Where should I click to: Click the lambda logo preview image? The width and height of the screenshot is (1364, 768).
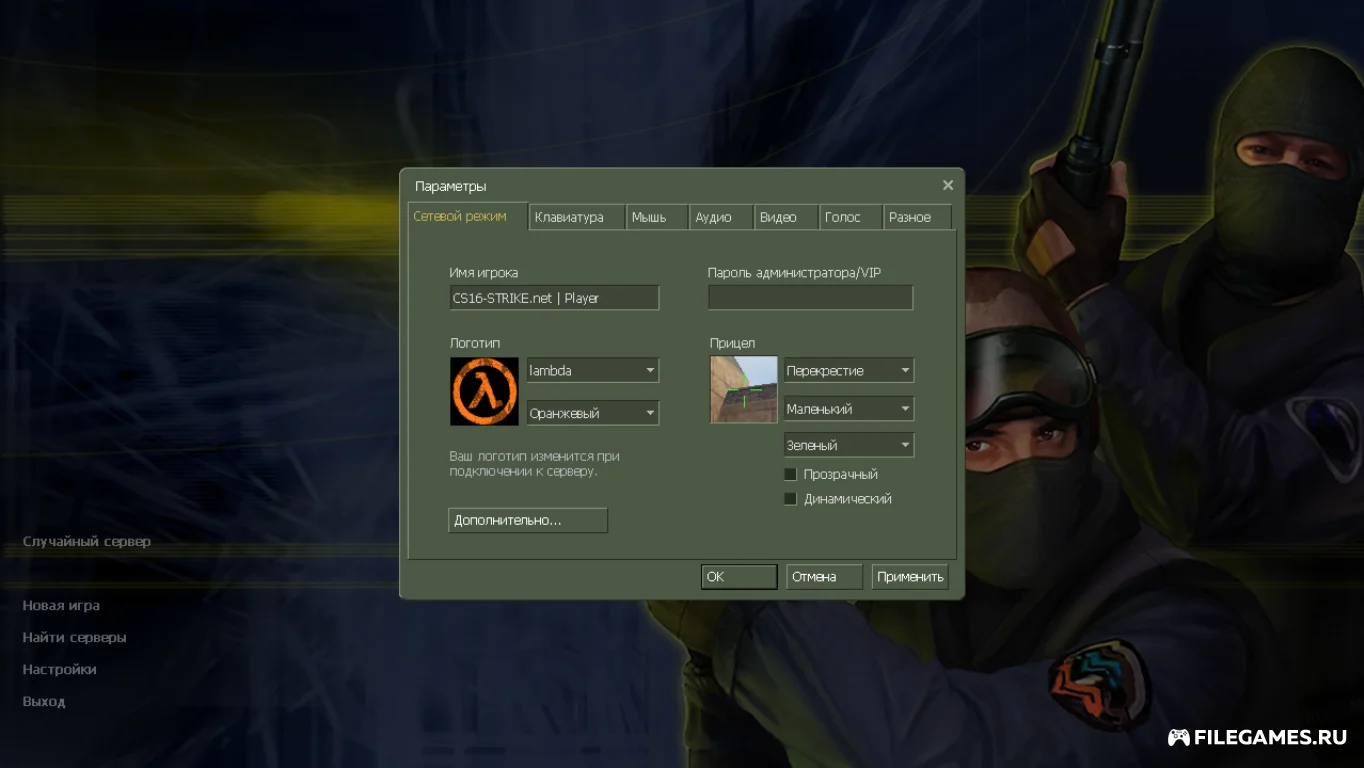pos(484,391)
